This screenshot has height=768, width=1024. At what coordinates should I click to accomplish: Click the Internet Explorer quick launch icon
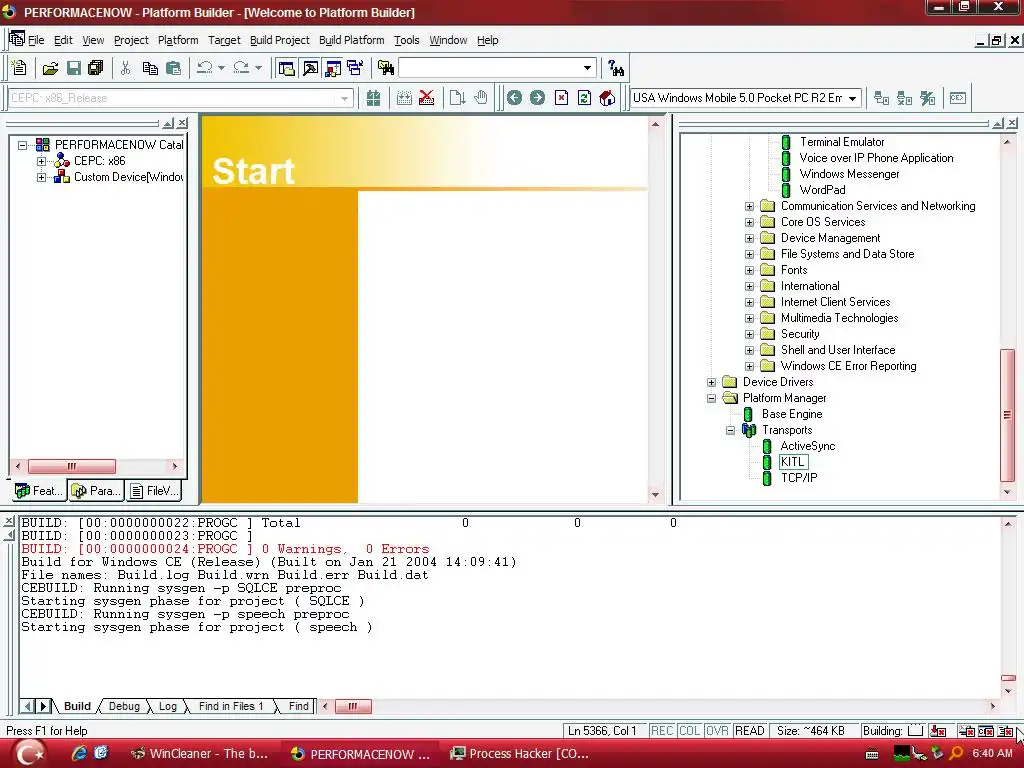click(x=79, y=753)
